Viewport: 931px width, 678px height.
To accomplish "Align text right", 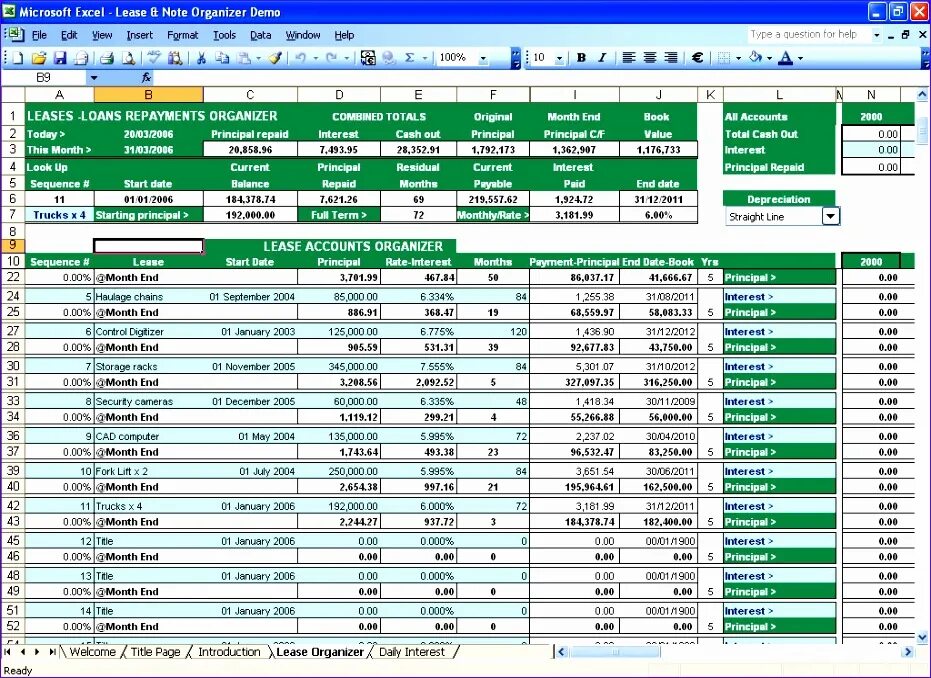I will click(x=670, y=58).
